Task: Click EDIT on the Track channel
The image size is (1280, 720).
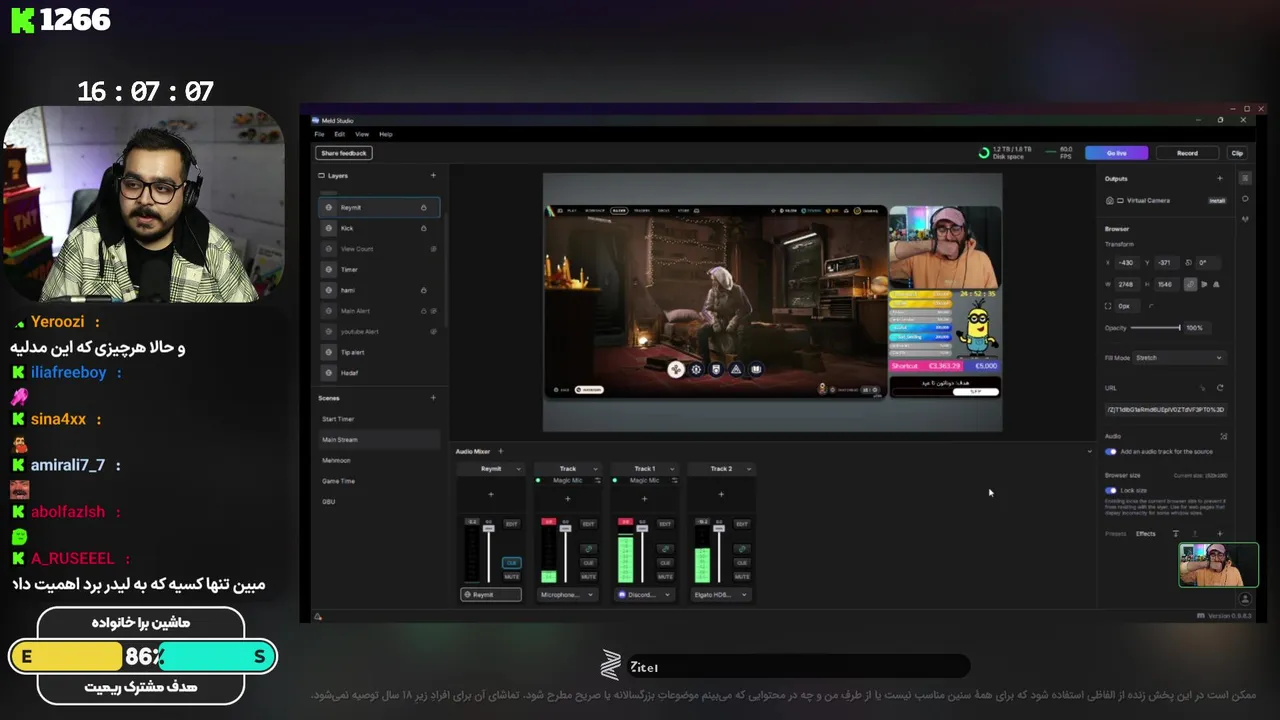Action: tap(588, 523)
